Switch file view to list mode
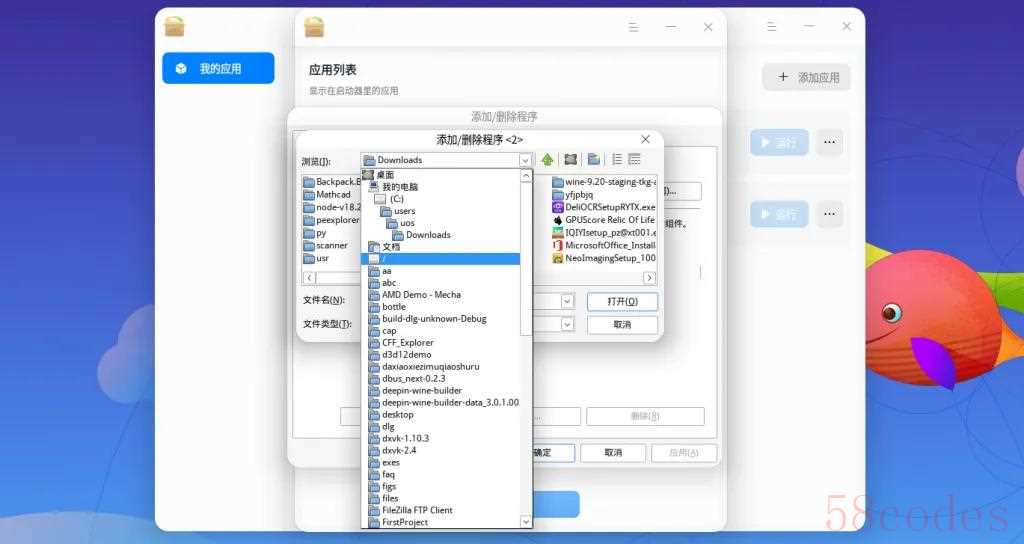1024x544 pixels. click(x=617, y=159)
